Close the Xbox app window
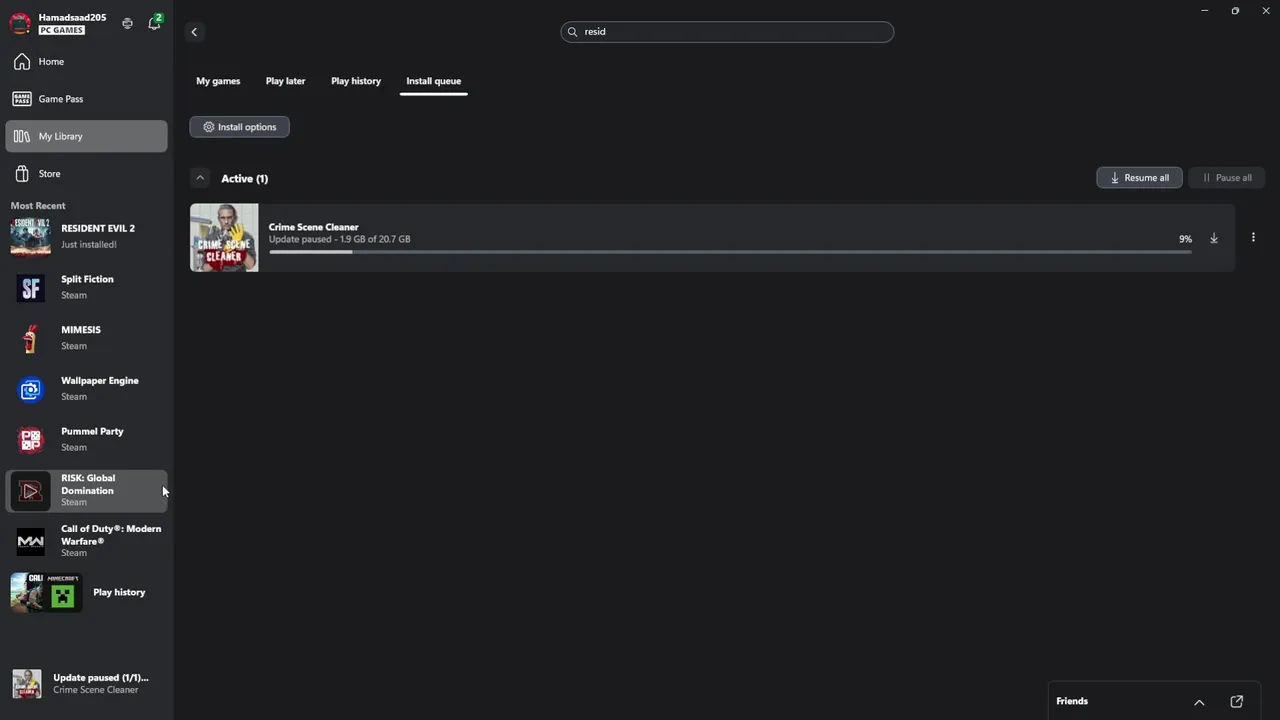 pyautogui.click(x=1265, y=10)
